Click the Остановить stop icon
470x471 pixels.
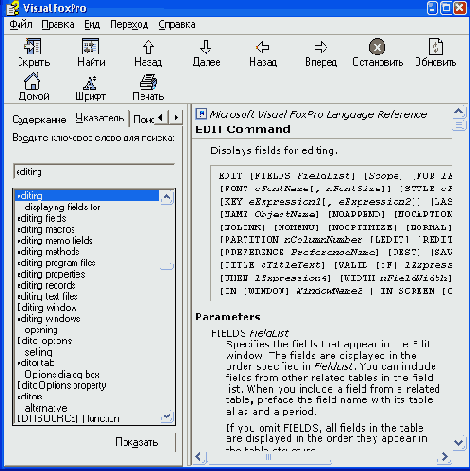[377, 47]
